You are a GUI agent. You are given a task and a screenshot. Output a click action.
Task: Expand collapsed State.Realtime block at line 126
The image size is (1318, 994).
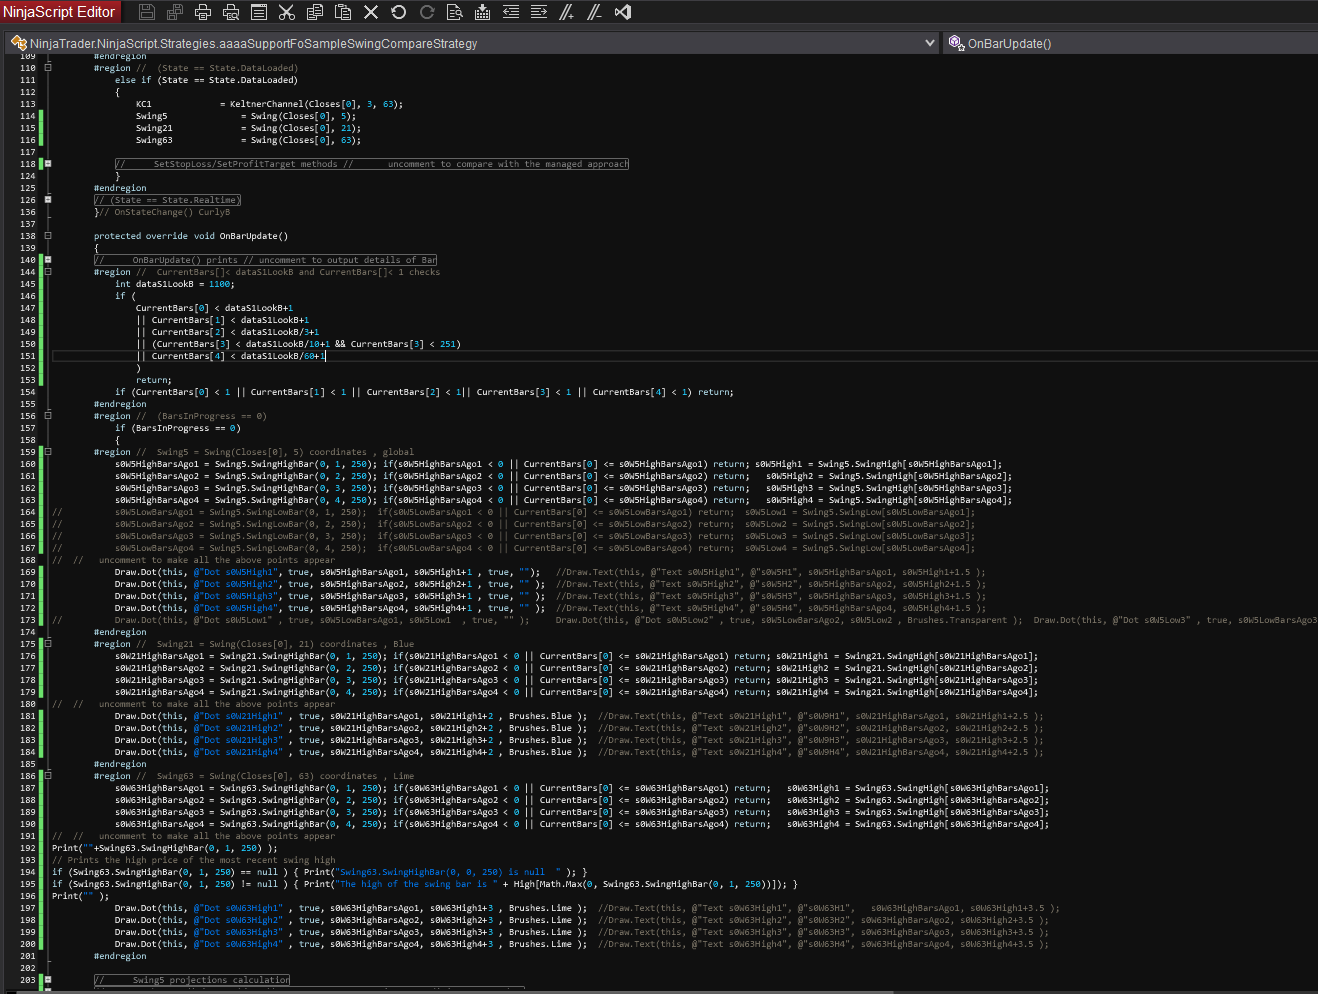(x=47, y=200)
